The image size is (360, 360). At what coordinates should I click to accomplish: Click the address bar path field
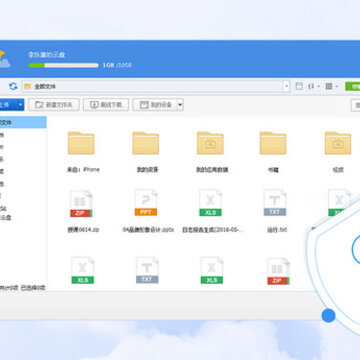click(x=152, y=86)
